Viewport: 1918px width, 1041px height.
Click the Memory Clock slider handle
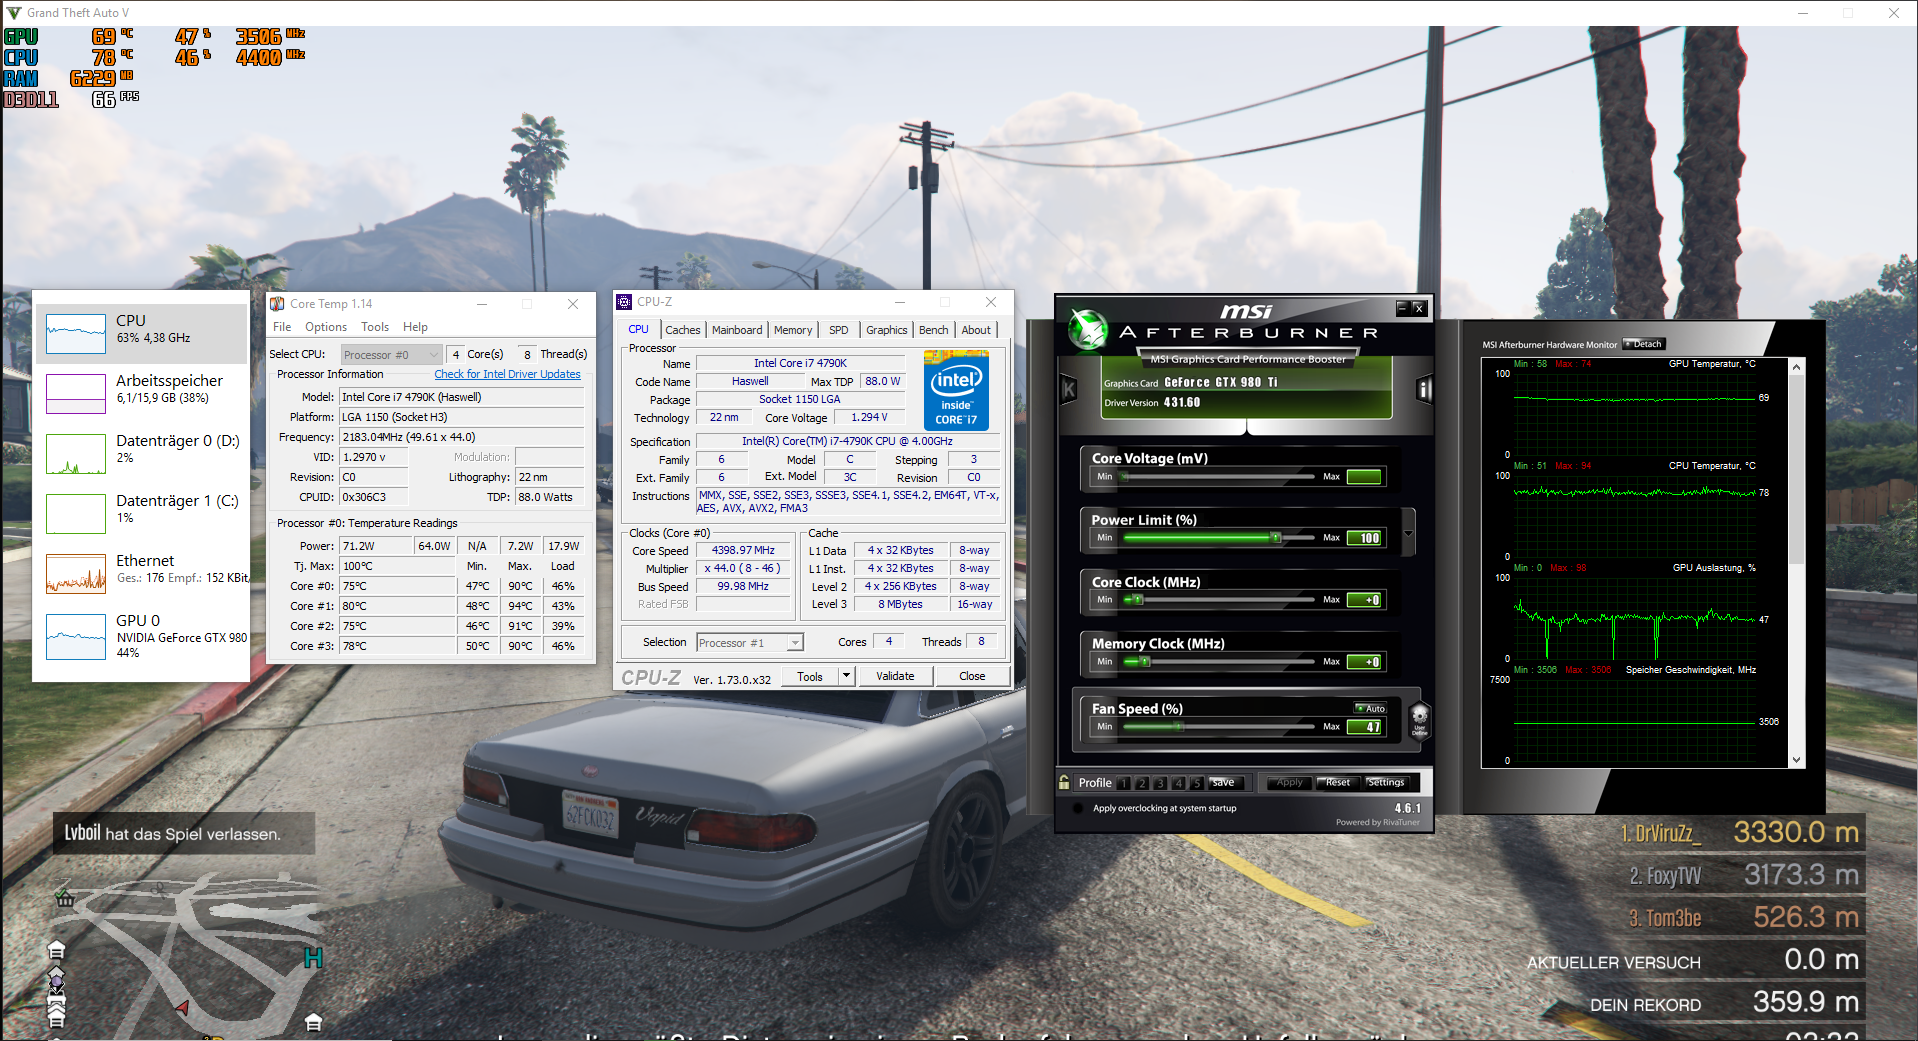(x=1147, y=662)
